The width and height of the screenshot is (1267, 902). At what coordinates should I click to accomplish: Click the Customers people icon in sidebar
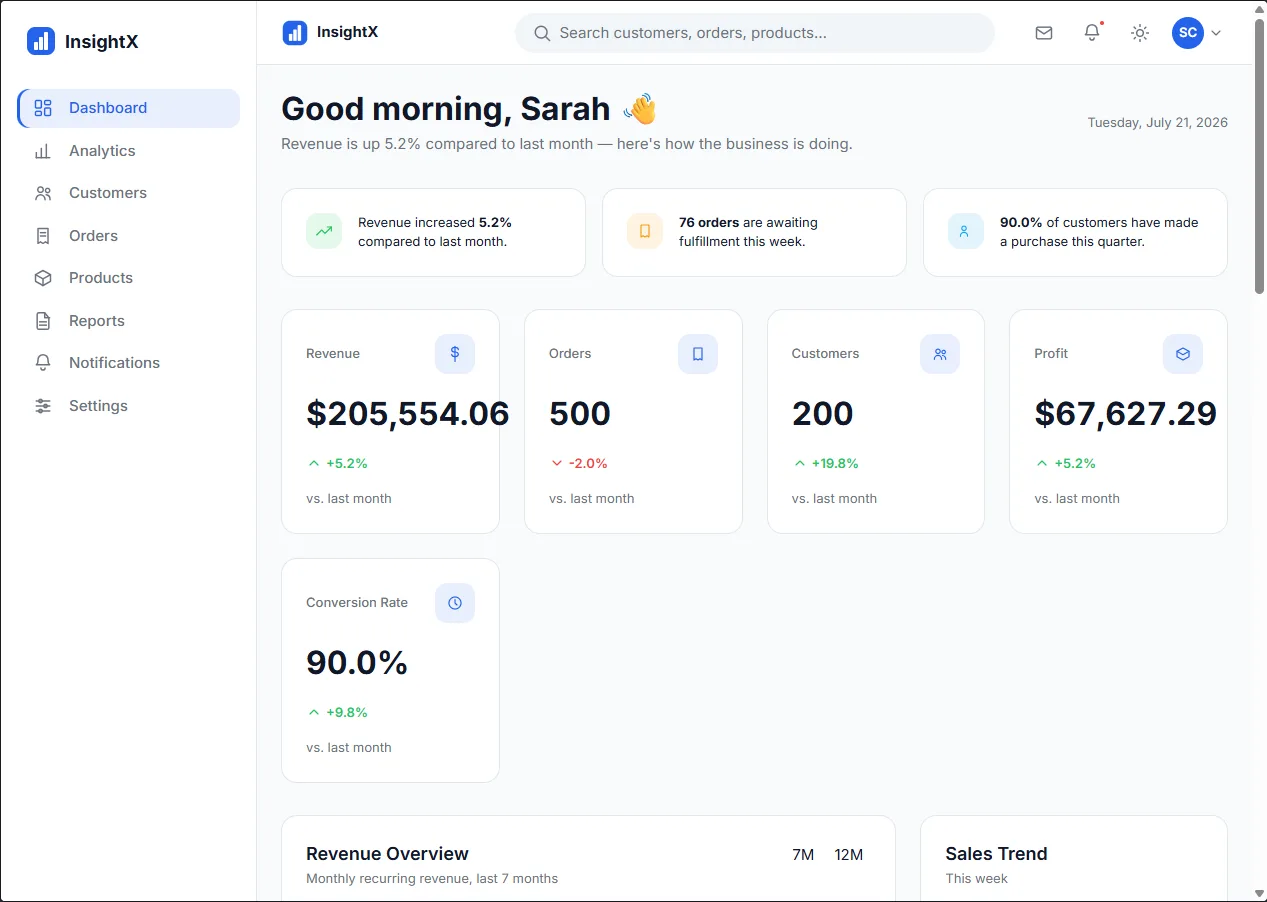coord(43,193)
